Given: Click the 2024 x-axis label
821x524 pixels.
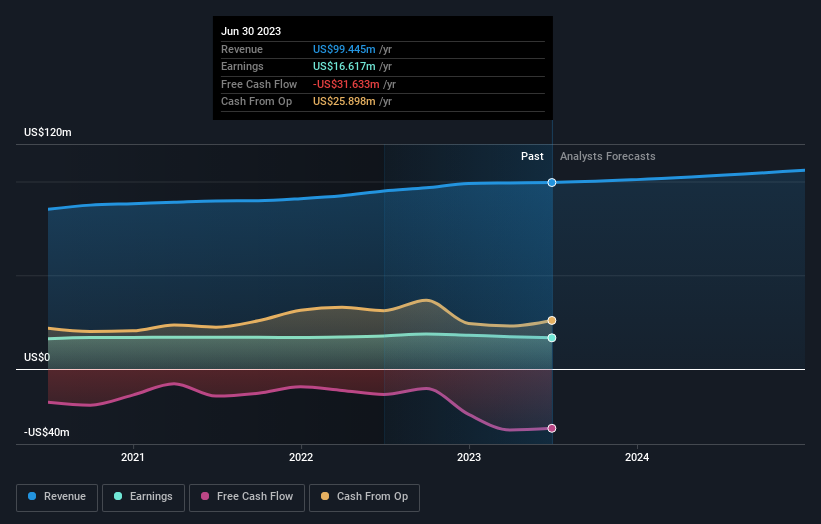Looking at the screenshot, I should 637,457.
